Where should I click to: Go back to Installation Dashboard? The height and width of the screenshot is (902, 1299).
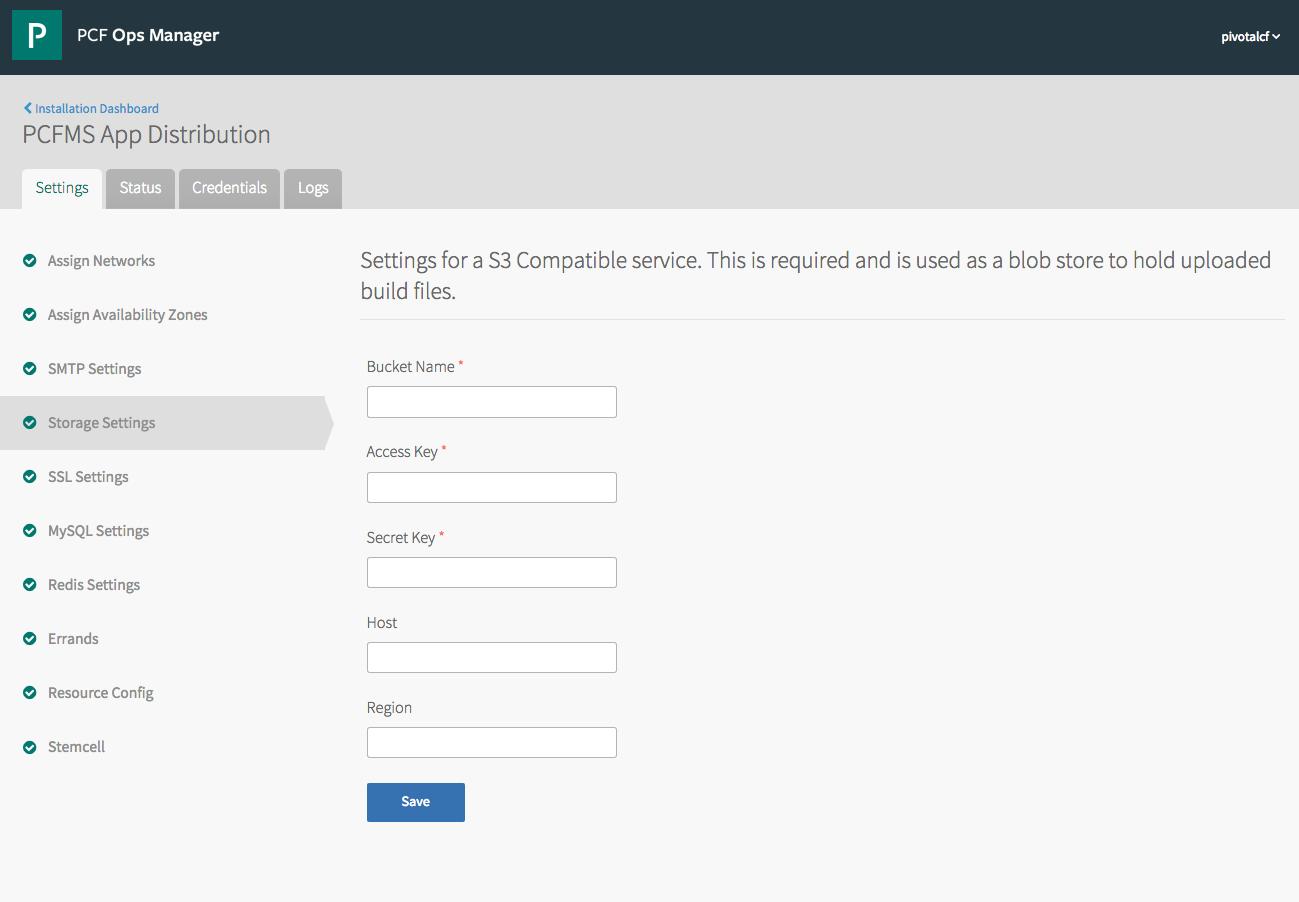pos(91,108)
